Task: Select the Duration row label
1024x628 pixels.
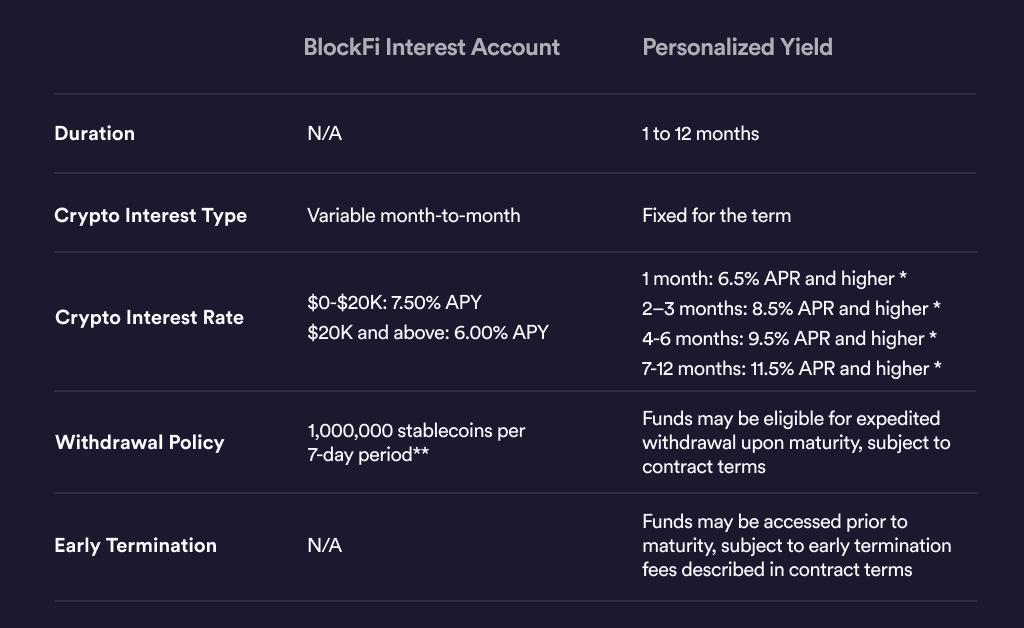Action: click(x=94, y=133)
